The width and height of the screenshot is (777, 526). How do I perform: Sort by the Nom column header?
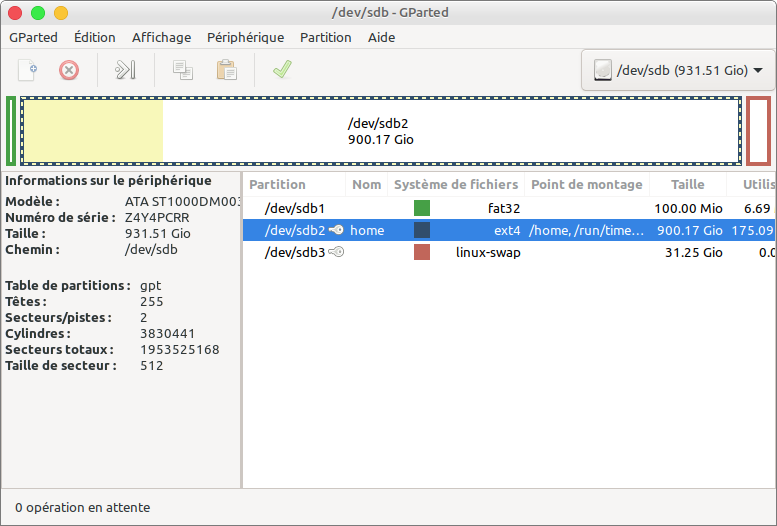[x=367, y=184]
